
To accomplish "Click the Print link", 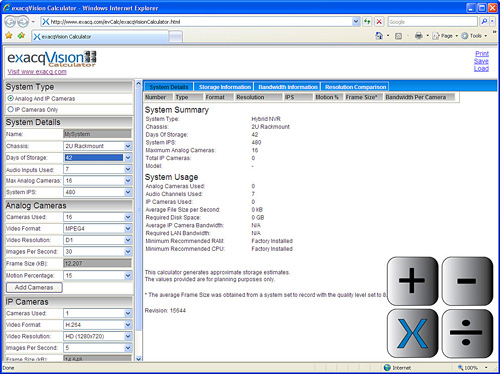I will click(482, 54).
